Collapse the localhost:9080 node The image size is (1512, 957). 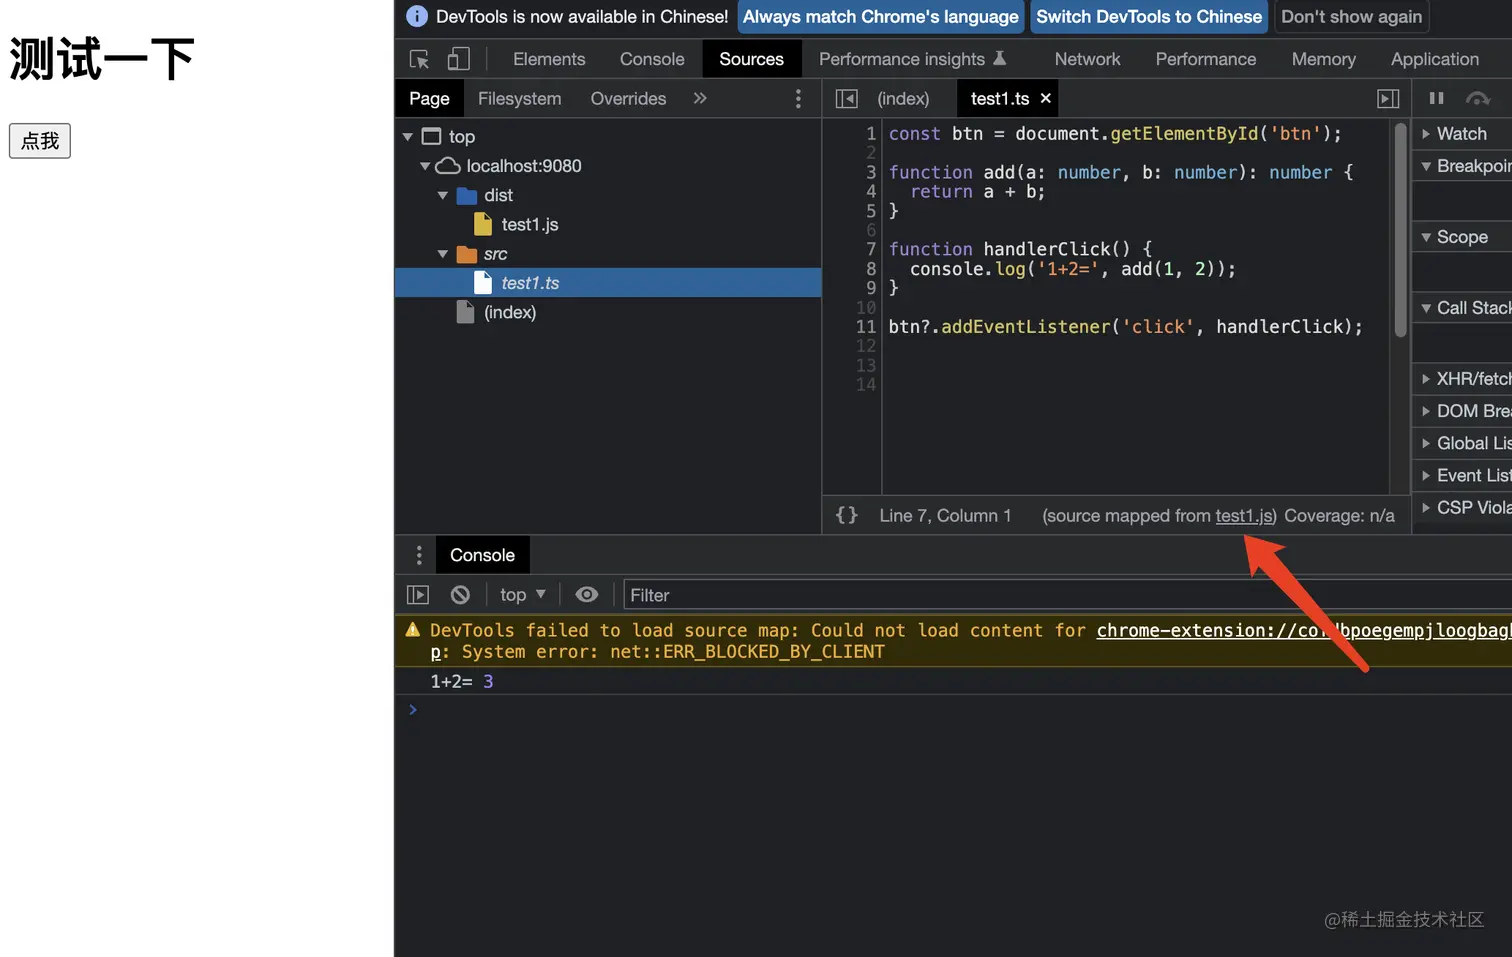pos(425,166)
